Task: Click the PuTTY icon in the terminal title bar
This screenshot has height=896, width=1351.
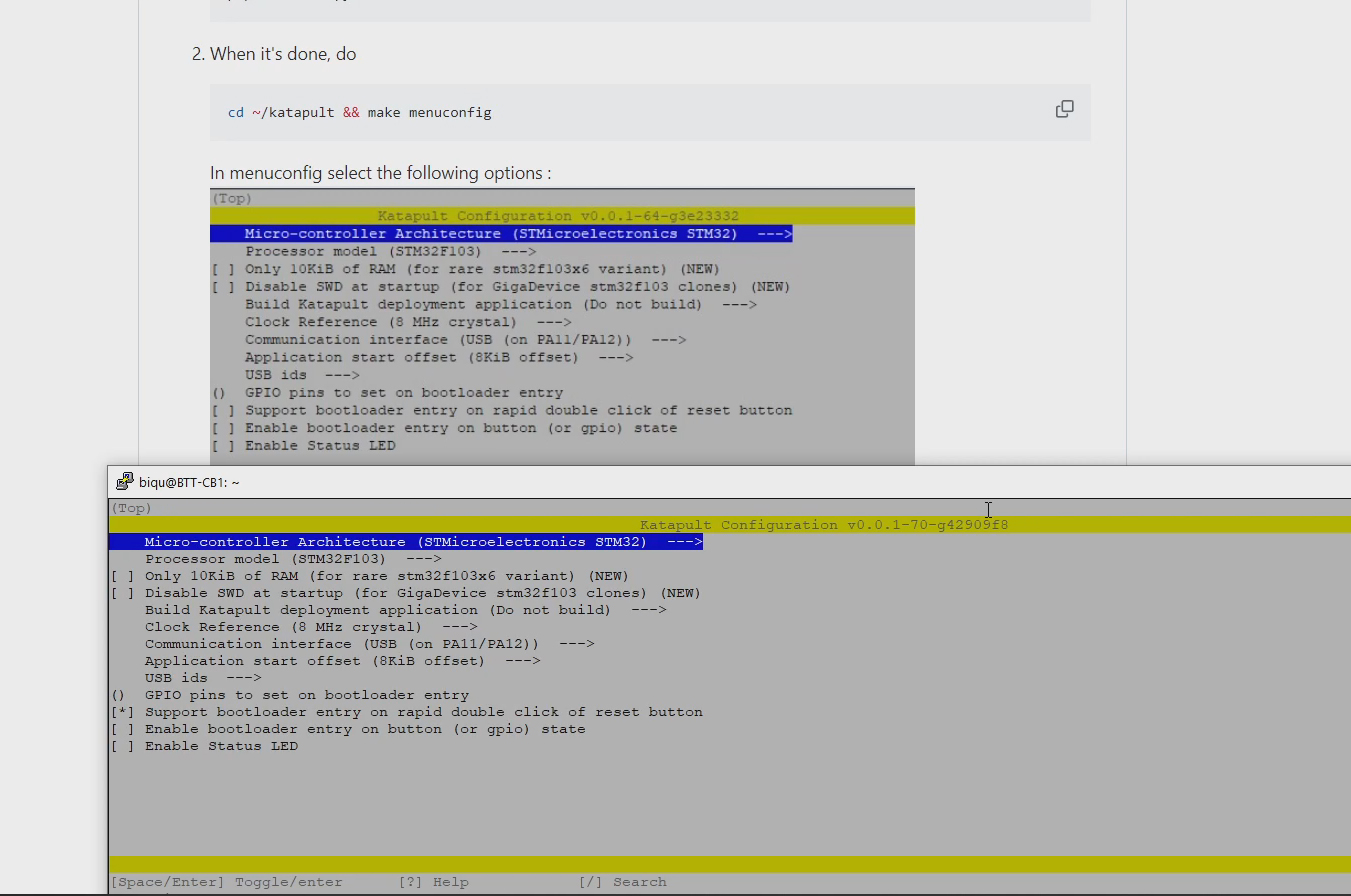Action: coord(124,482)
